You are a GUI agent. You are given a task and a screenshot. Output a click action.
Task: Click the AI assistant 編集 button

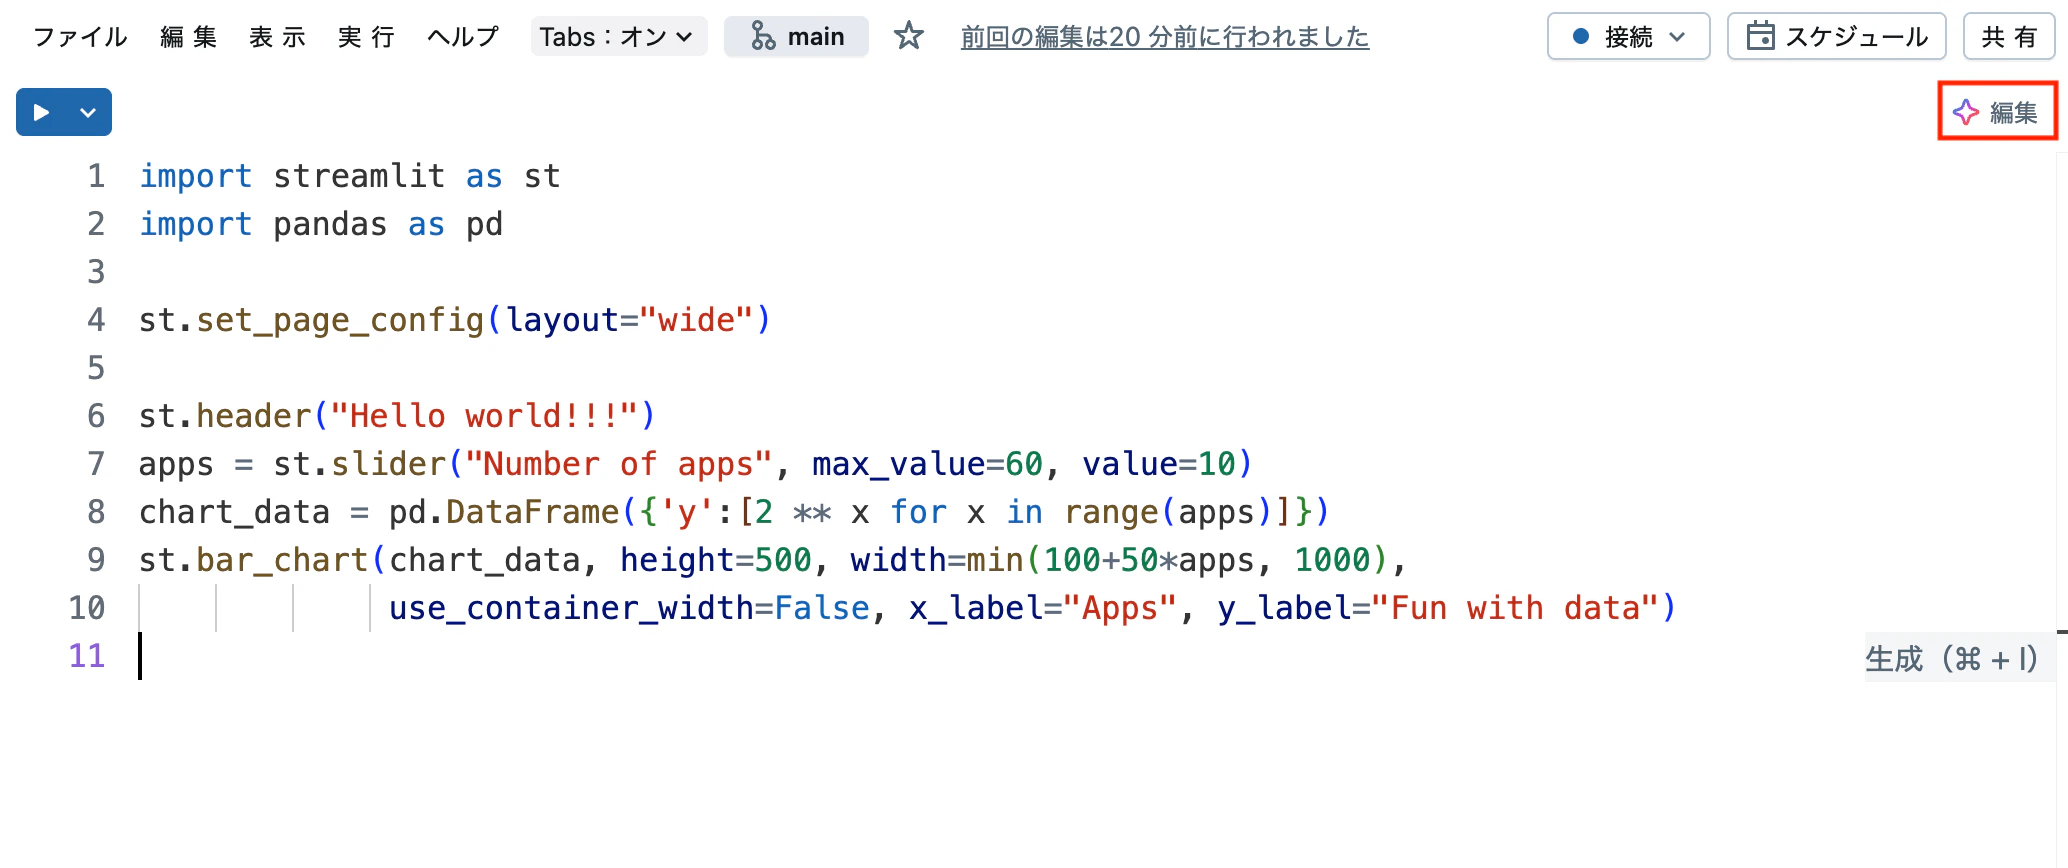[1997, 112]
